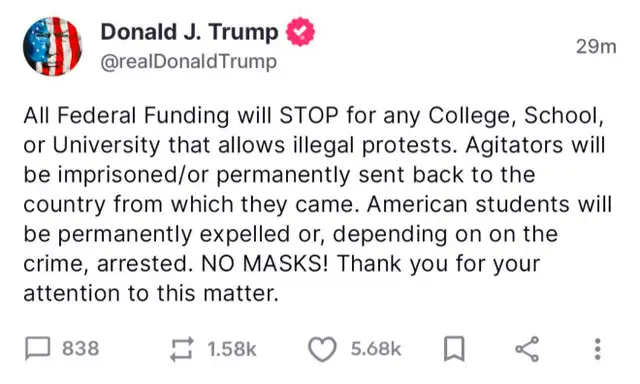Like the post with the heart icon
The width and height of the screenshot is (640, 384).
[322, 349]
